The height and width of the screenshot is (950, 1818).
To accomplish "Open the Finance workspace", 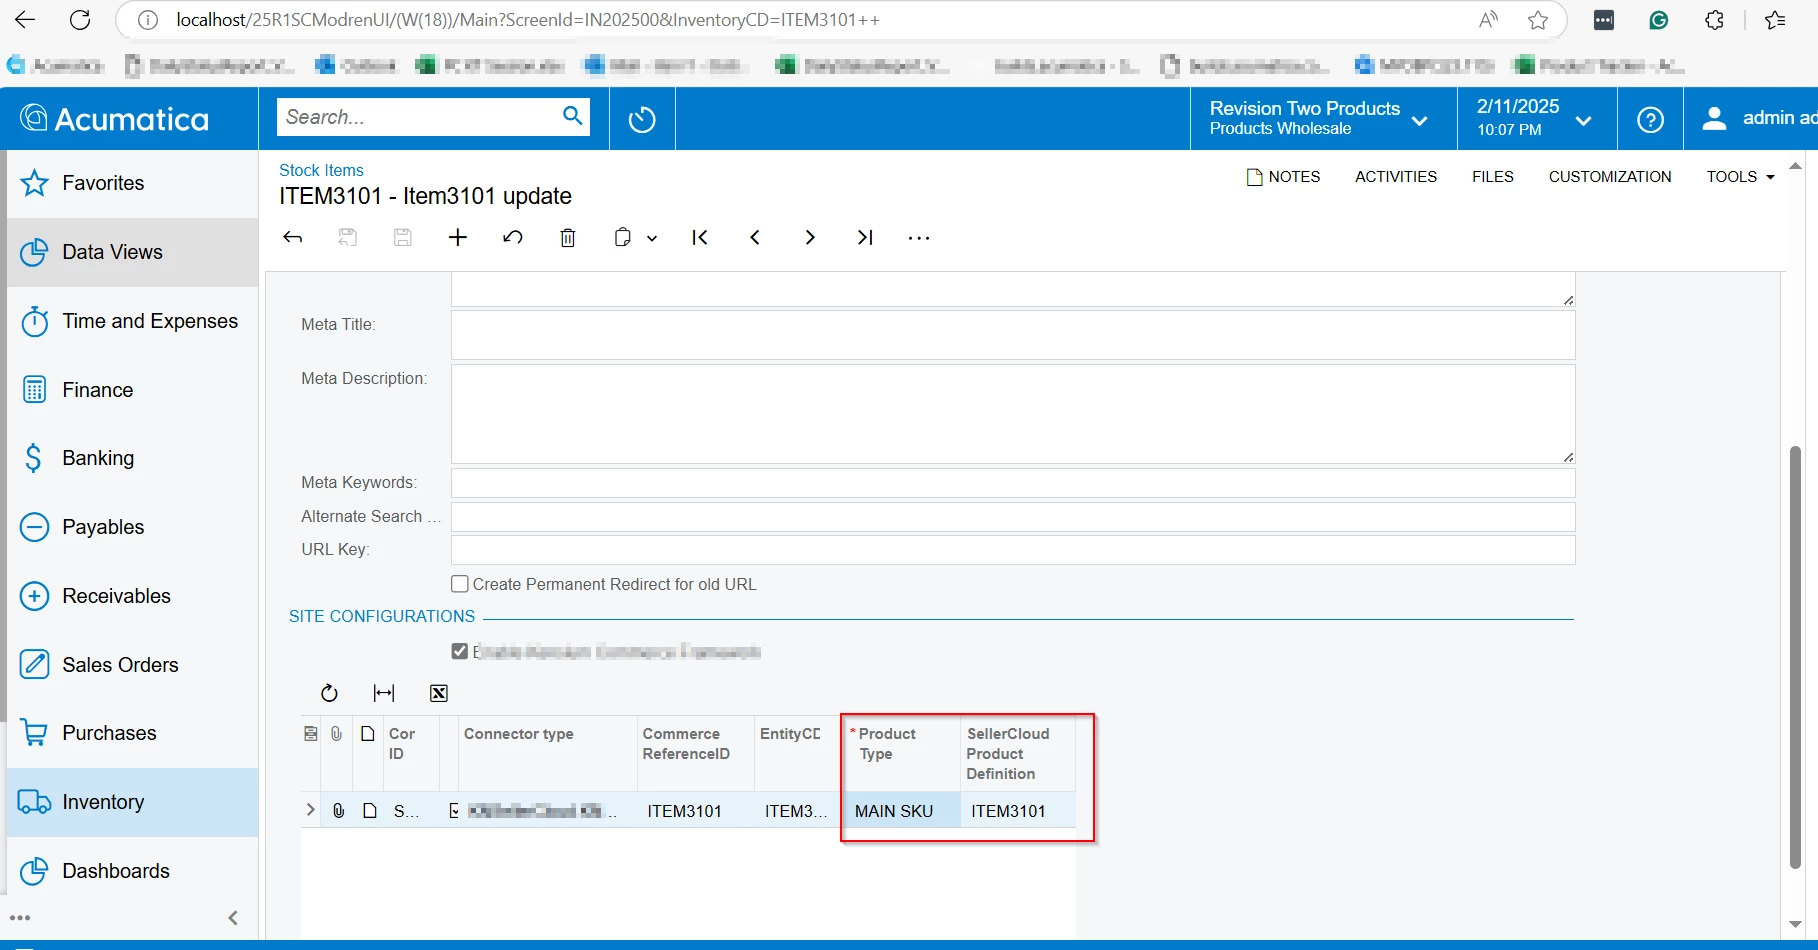I will tap(132, 390).
